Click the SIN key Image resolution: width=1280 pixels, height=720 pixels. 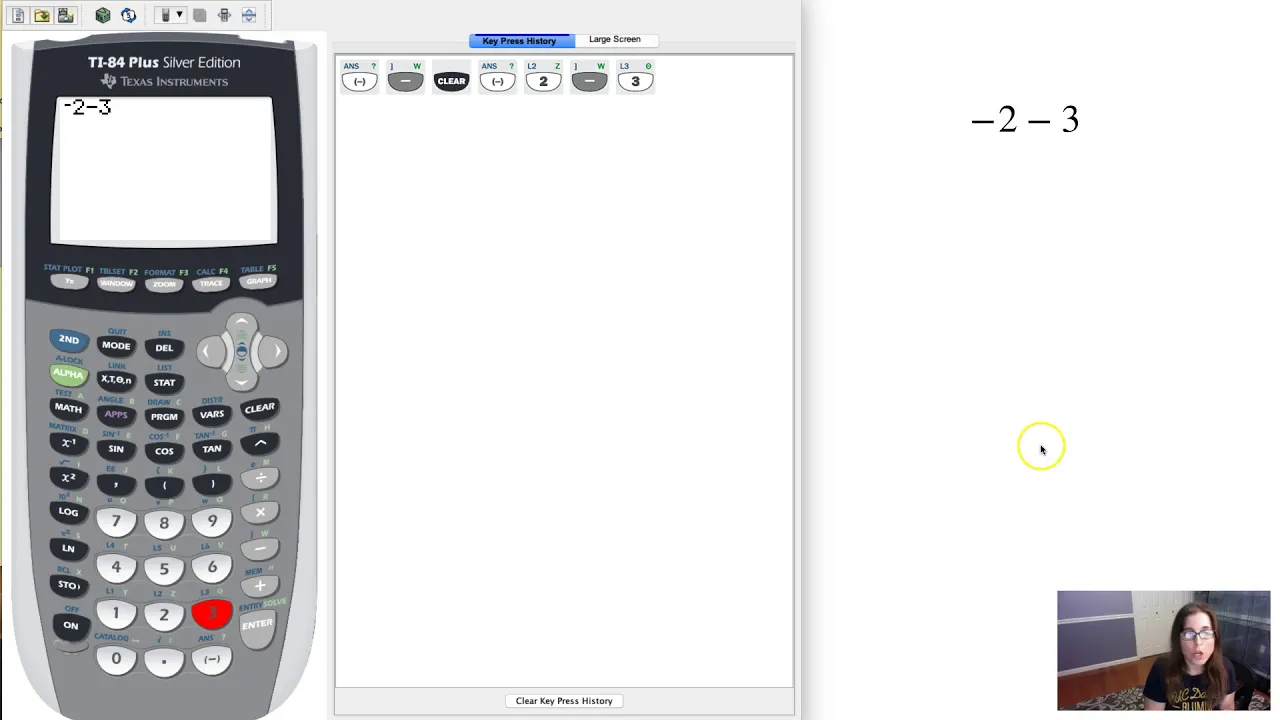pos(116,449)
